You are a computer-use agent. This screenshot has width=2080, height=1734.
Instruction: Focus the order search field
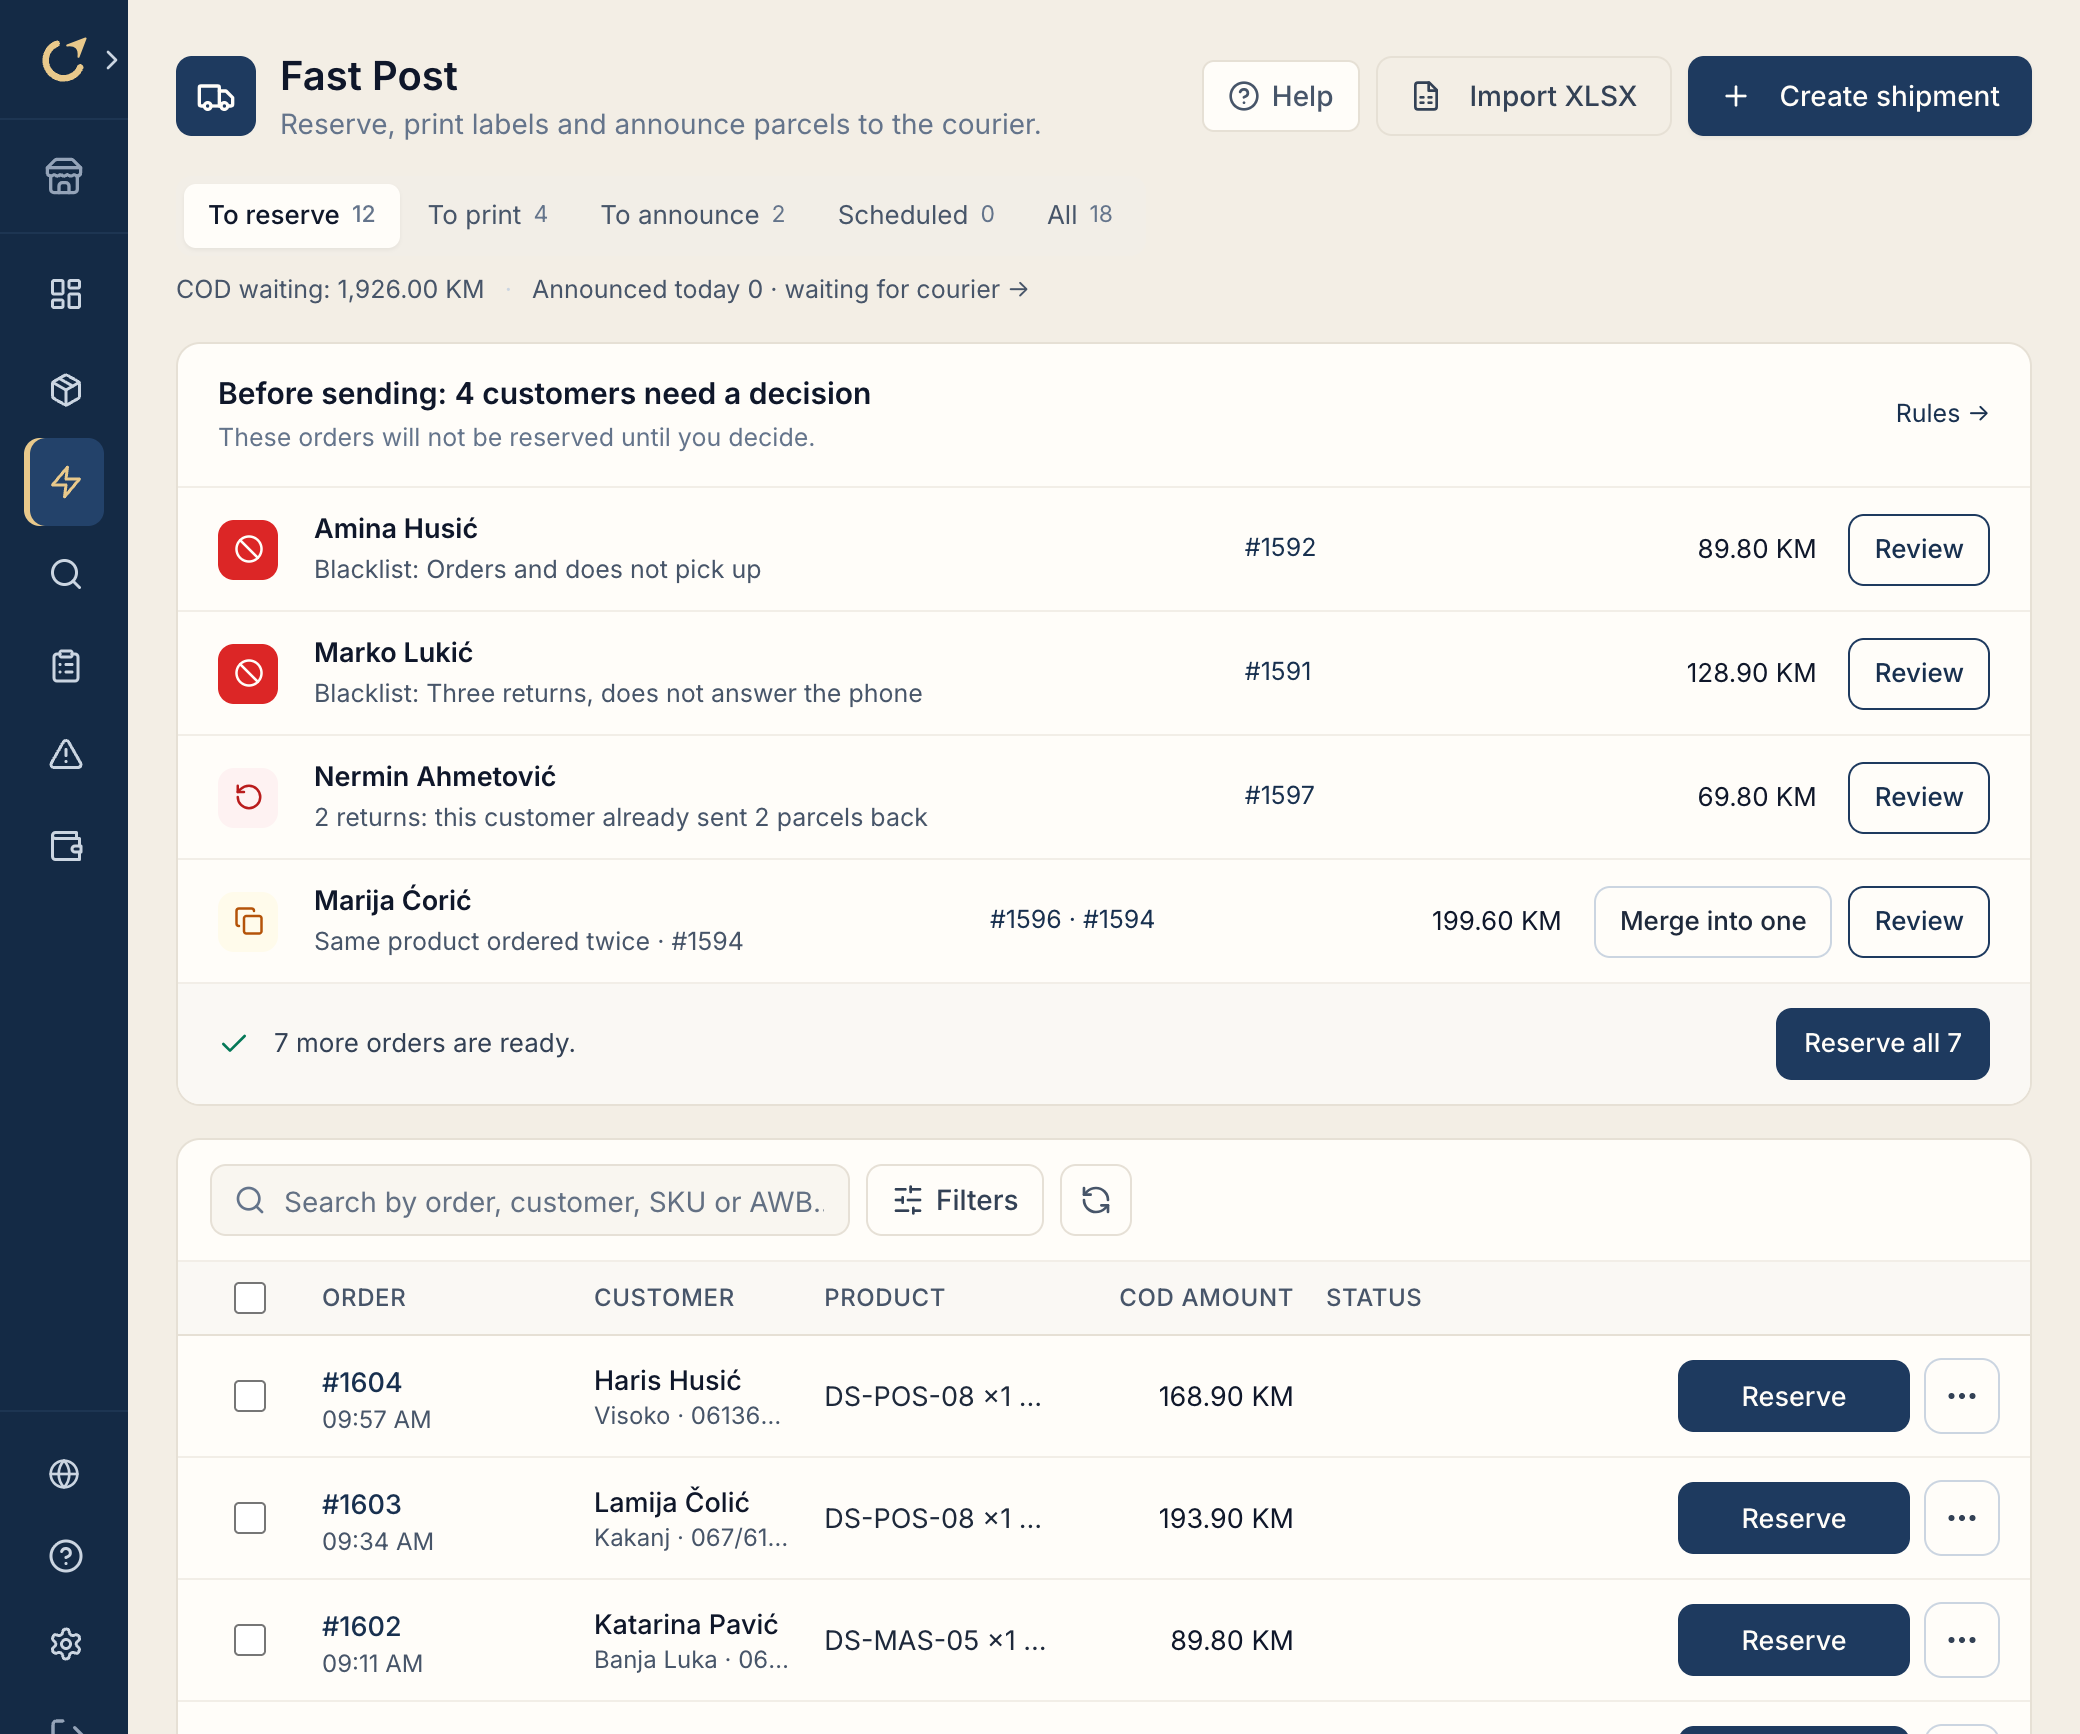tap(530, 1200)
